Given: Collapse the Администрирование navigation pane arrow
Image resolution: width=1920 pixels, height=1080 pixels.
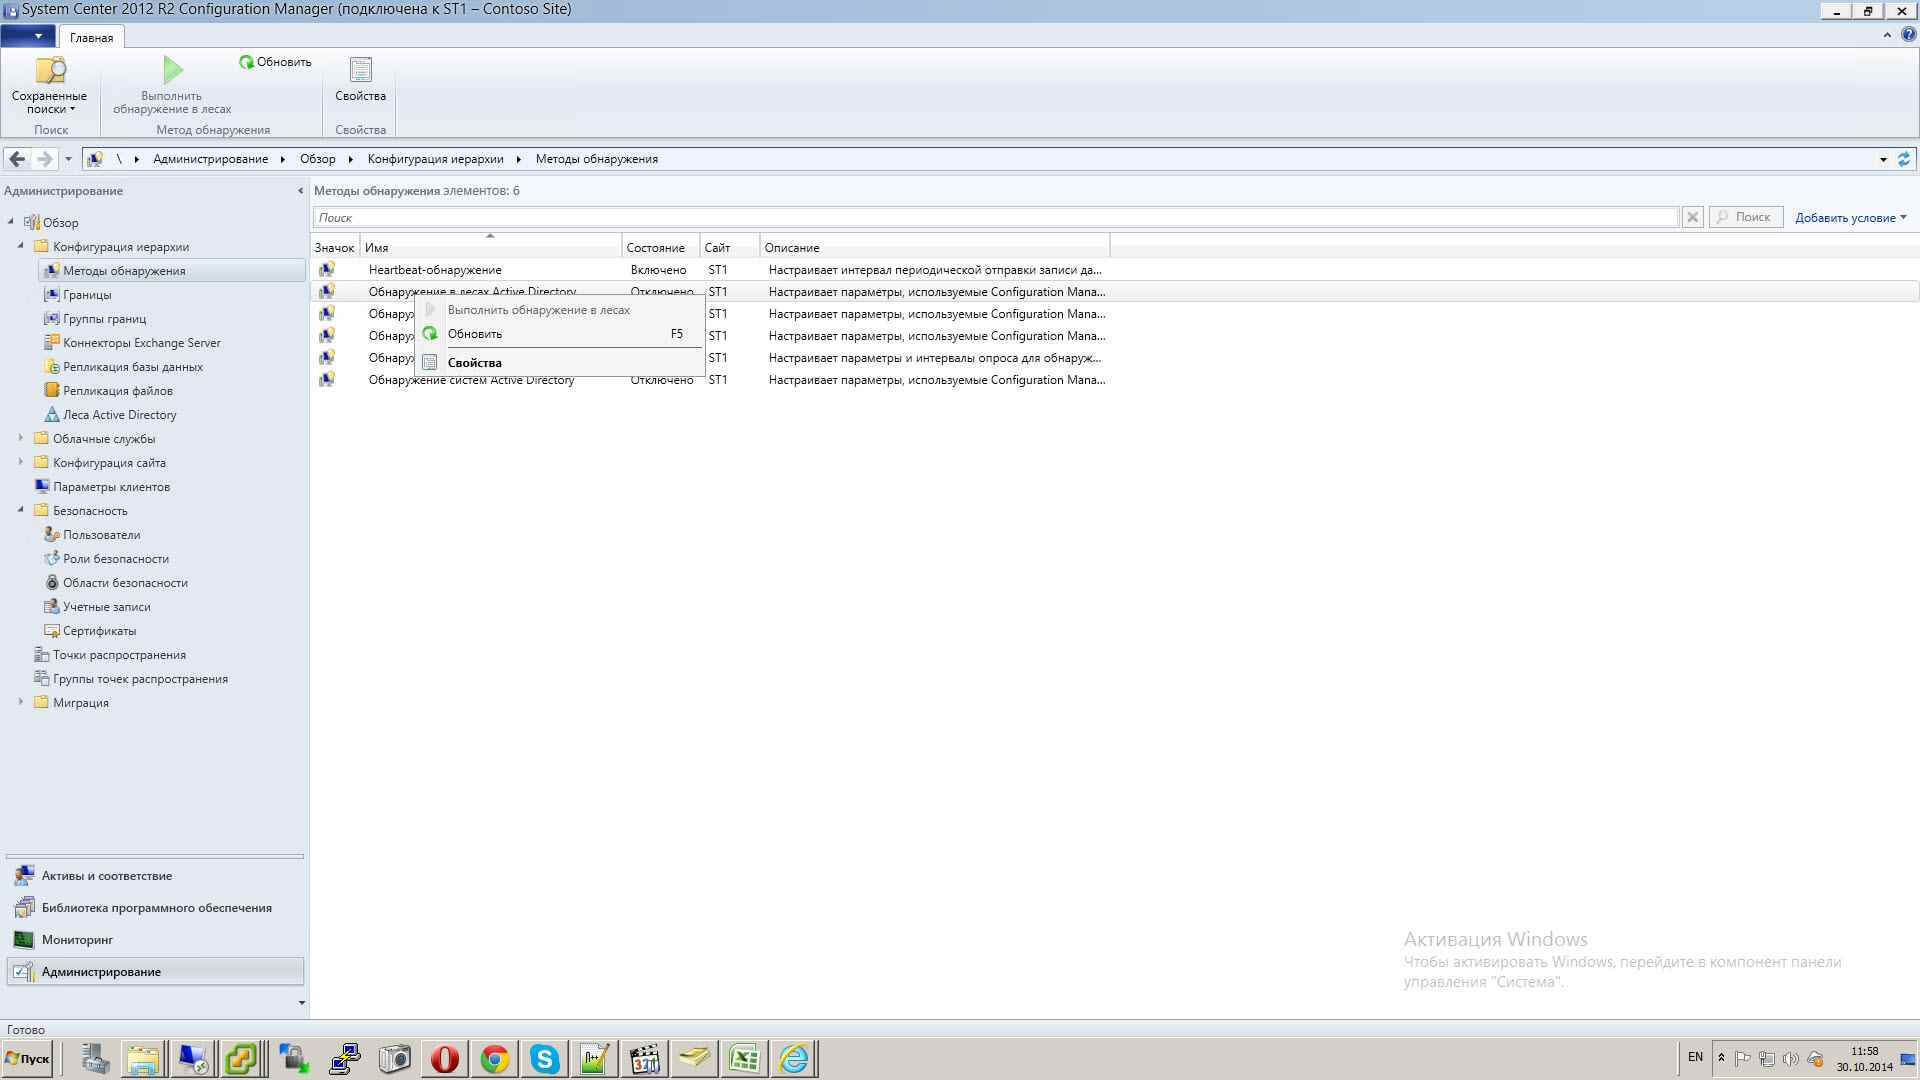Looking at the screenshot, I should [x=300, y=191].
